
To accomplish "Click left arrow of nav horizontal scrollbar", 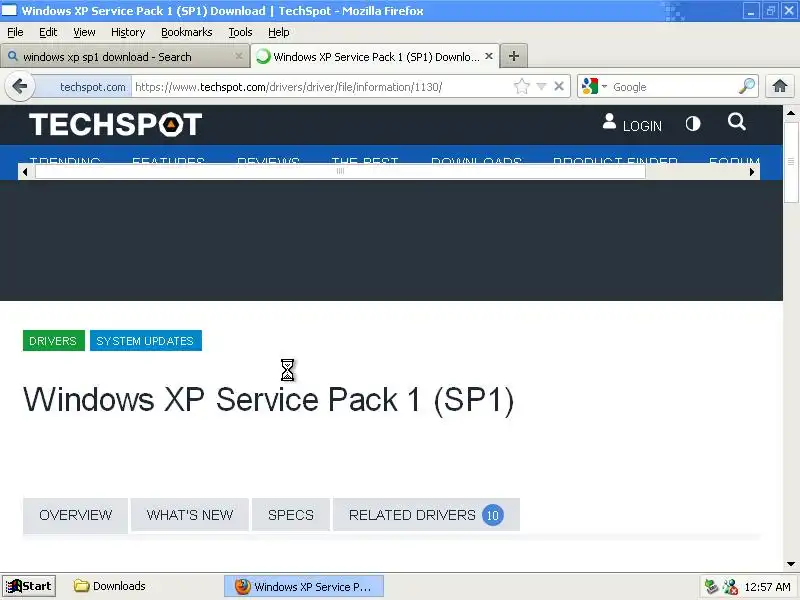I will point(25,172).
